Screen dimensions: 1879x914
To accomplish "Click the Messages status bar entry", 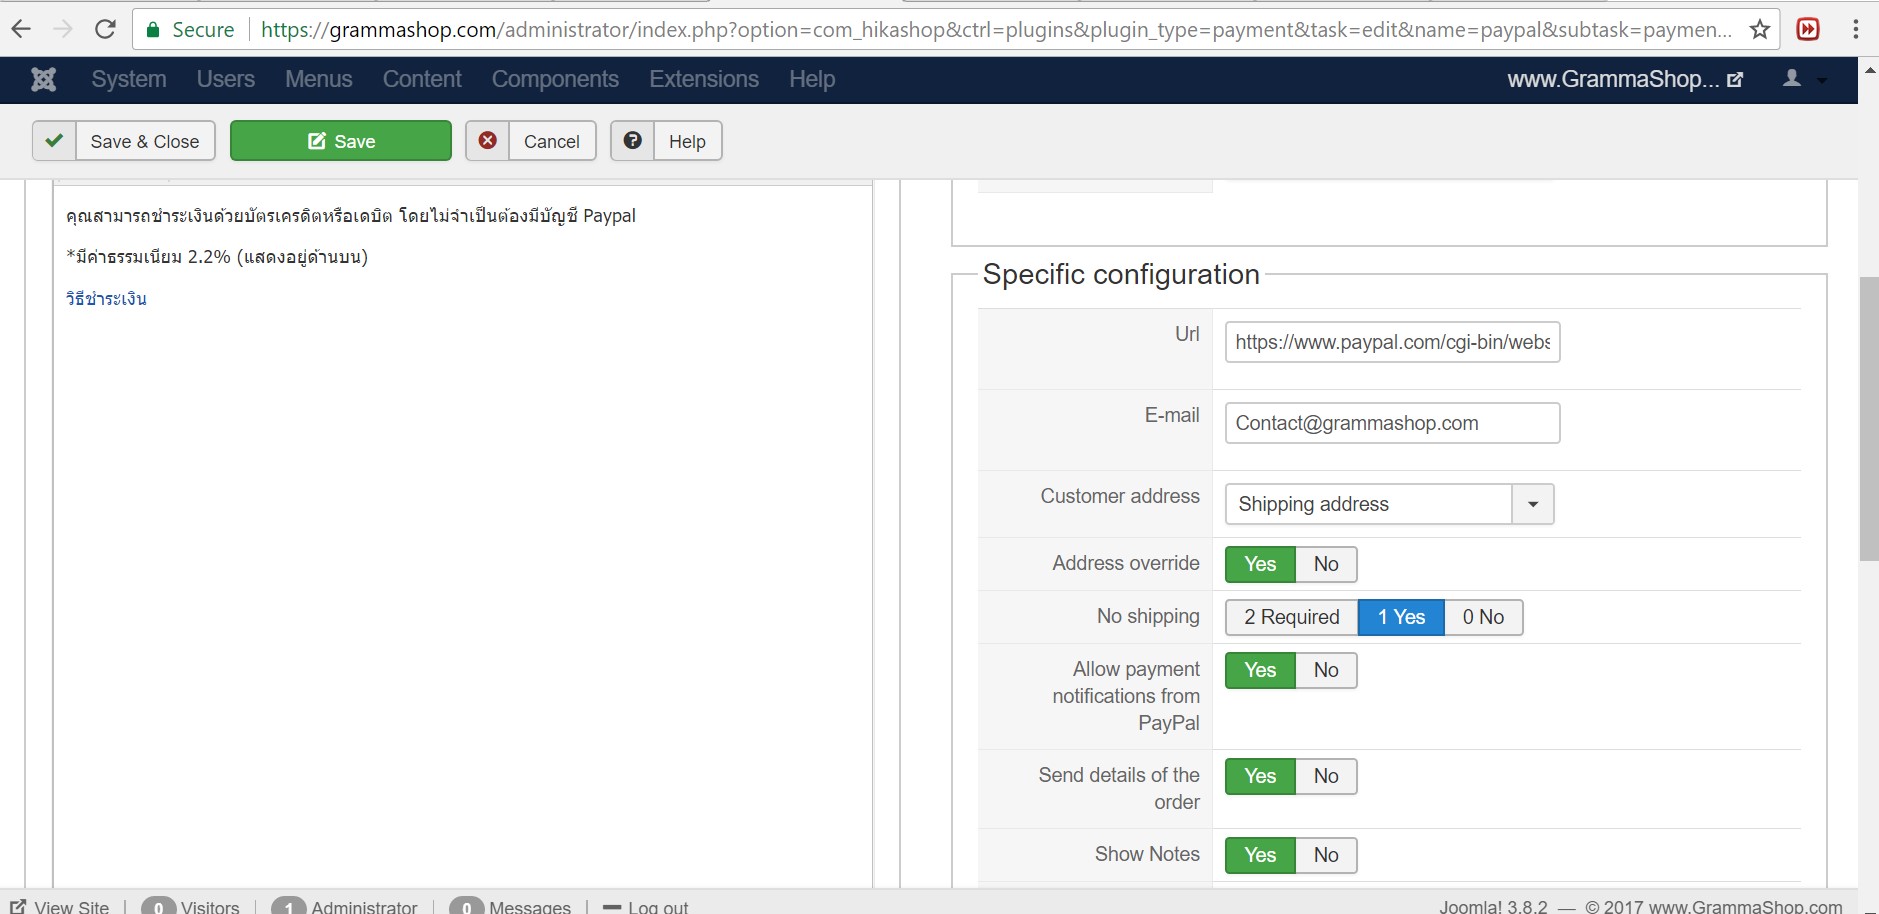I will (511, 906).
